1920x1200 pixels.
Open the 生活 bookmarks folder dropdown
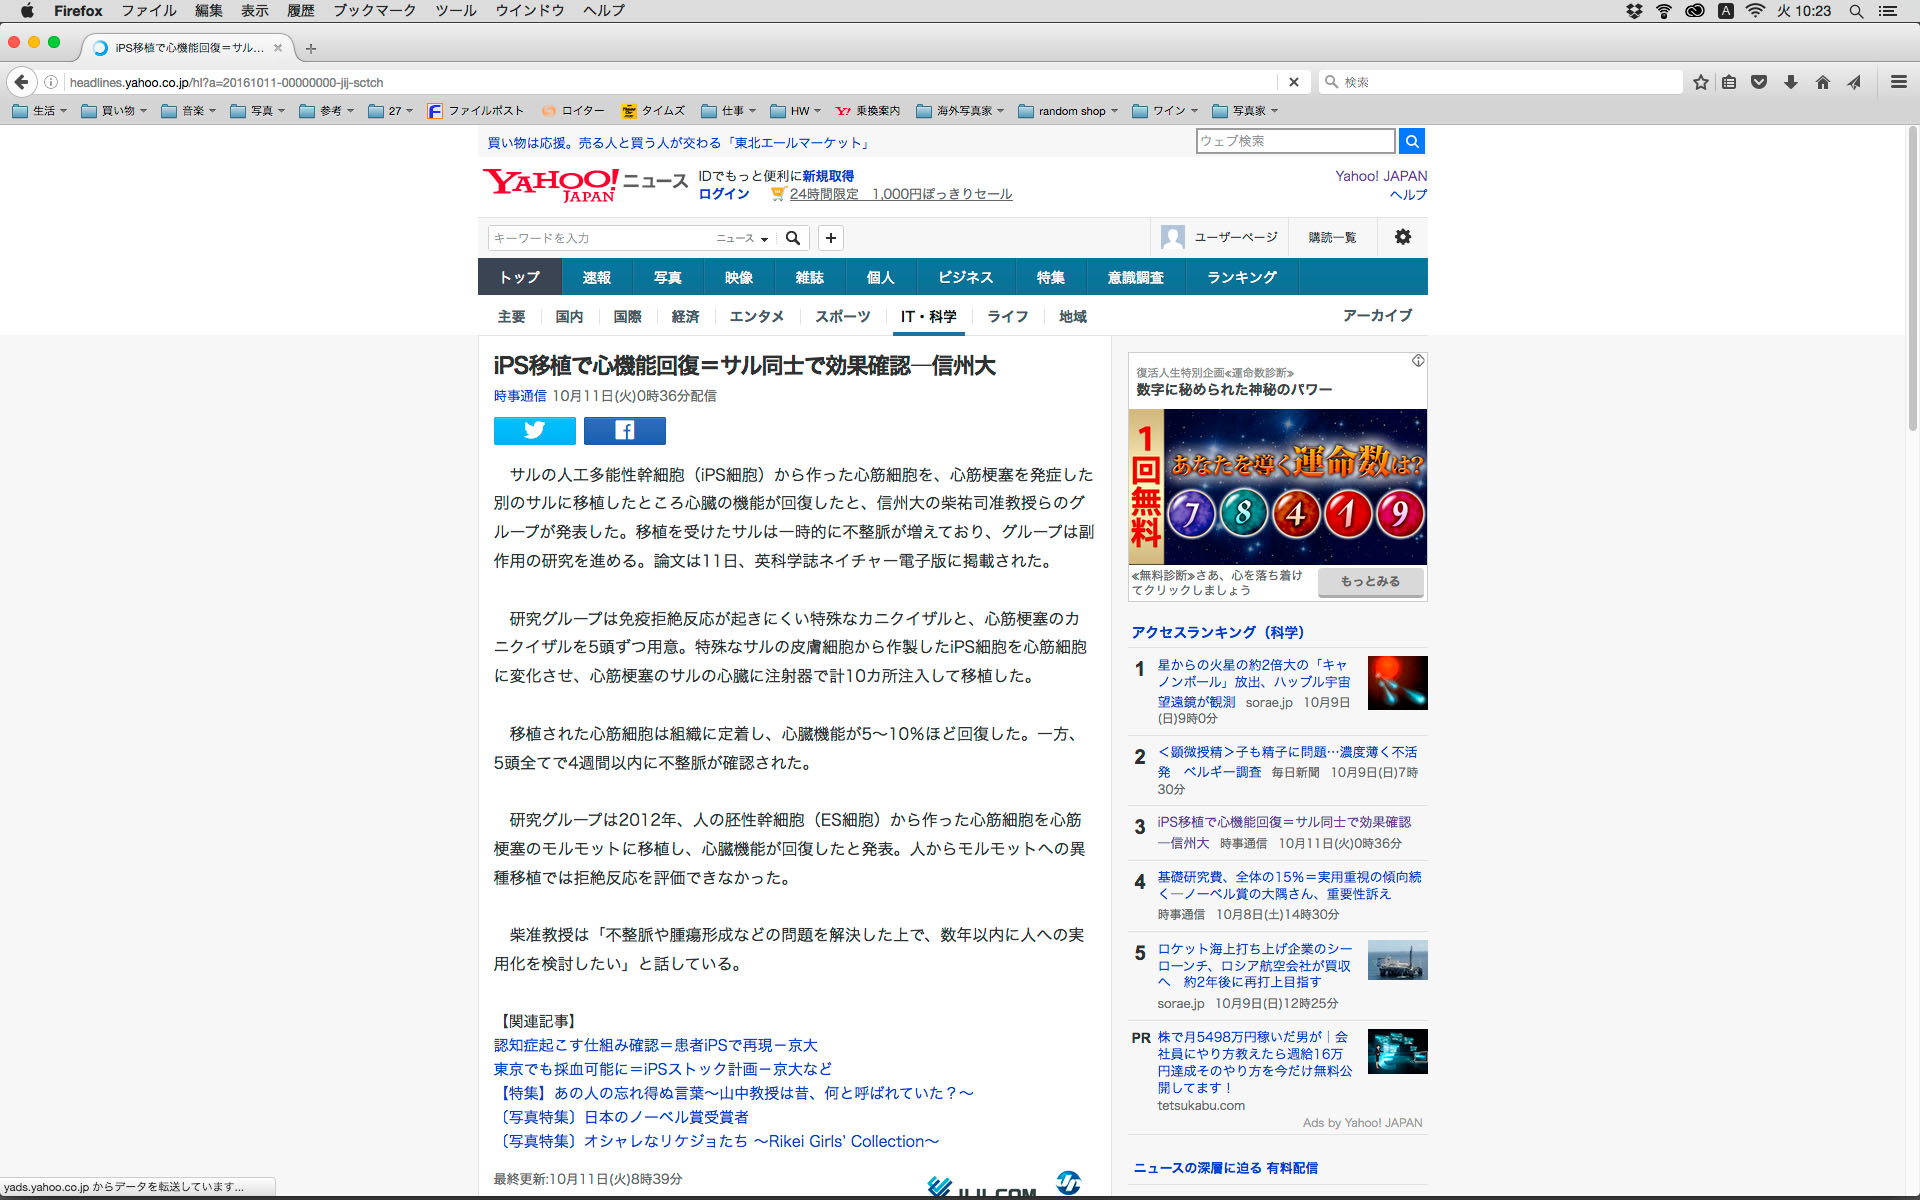coord(40,111)
